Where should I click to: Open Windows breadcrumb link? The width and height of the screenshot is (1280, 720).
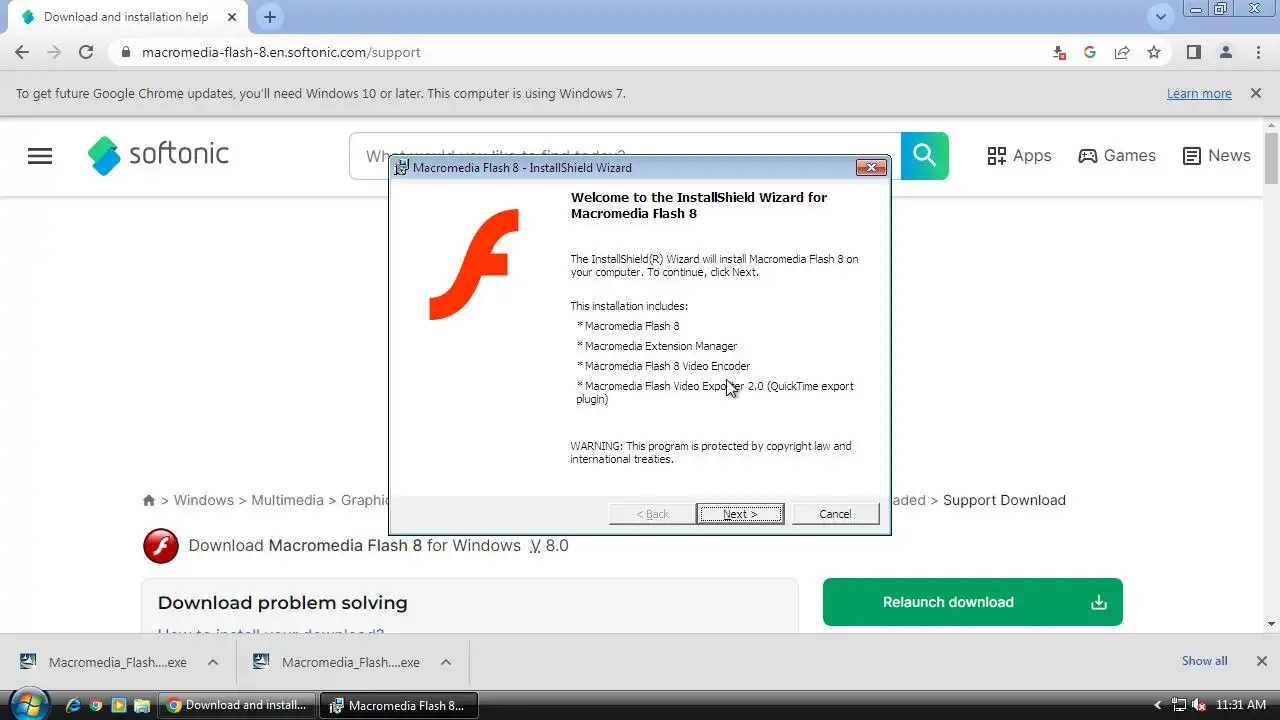[204, 500]
